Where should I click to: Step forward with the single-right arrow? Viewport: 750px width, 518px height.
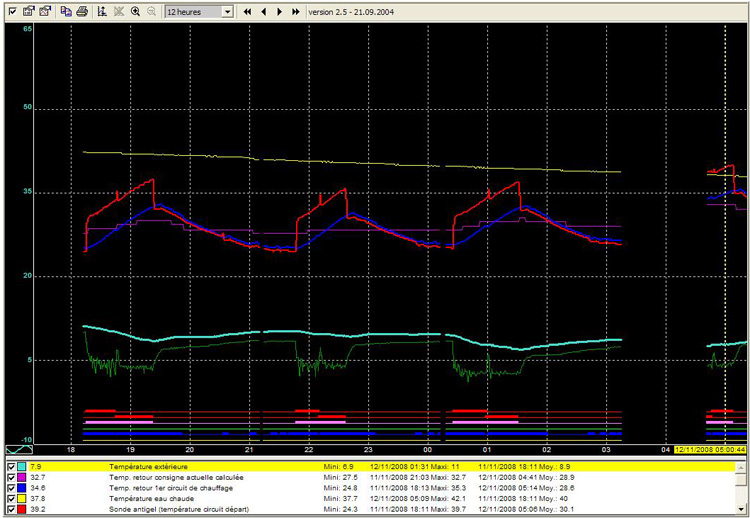coord(279,11)
